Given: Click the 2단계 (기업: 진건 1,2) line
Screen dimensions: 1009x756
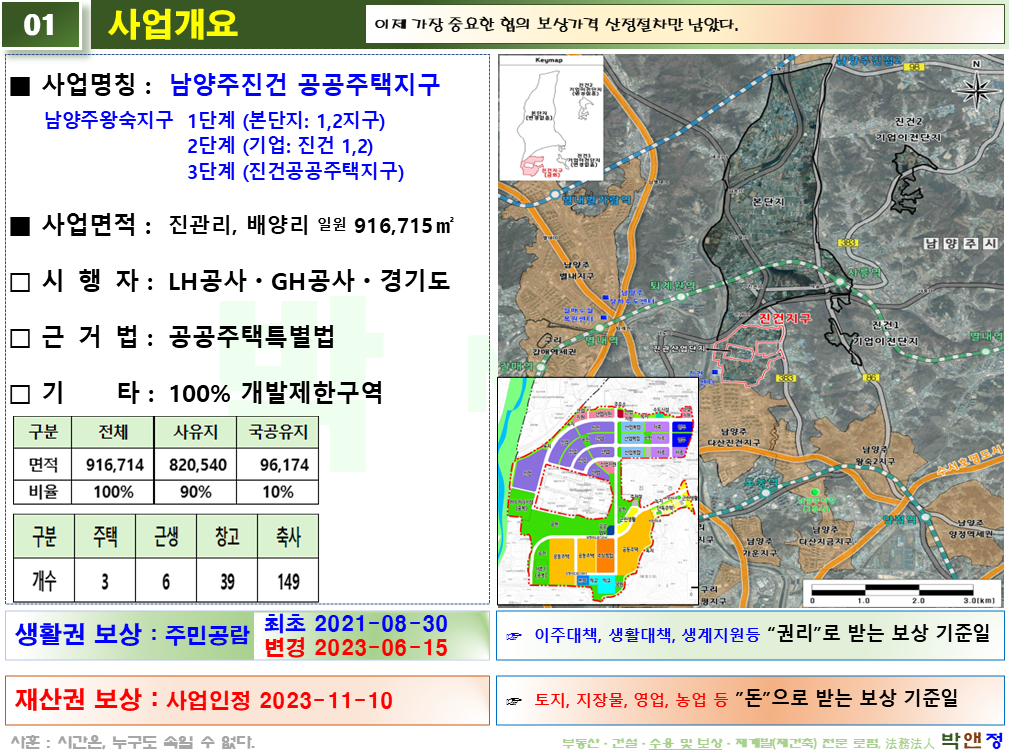Looking at the screenshot, I should [281, 146].
